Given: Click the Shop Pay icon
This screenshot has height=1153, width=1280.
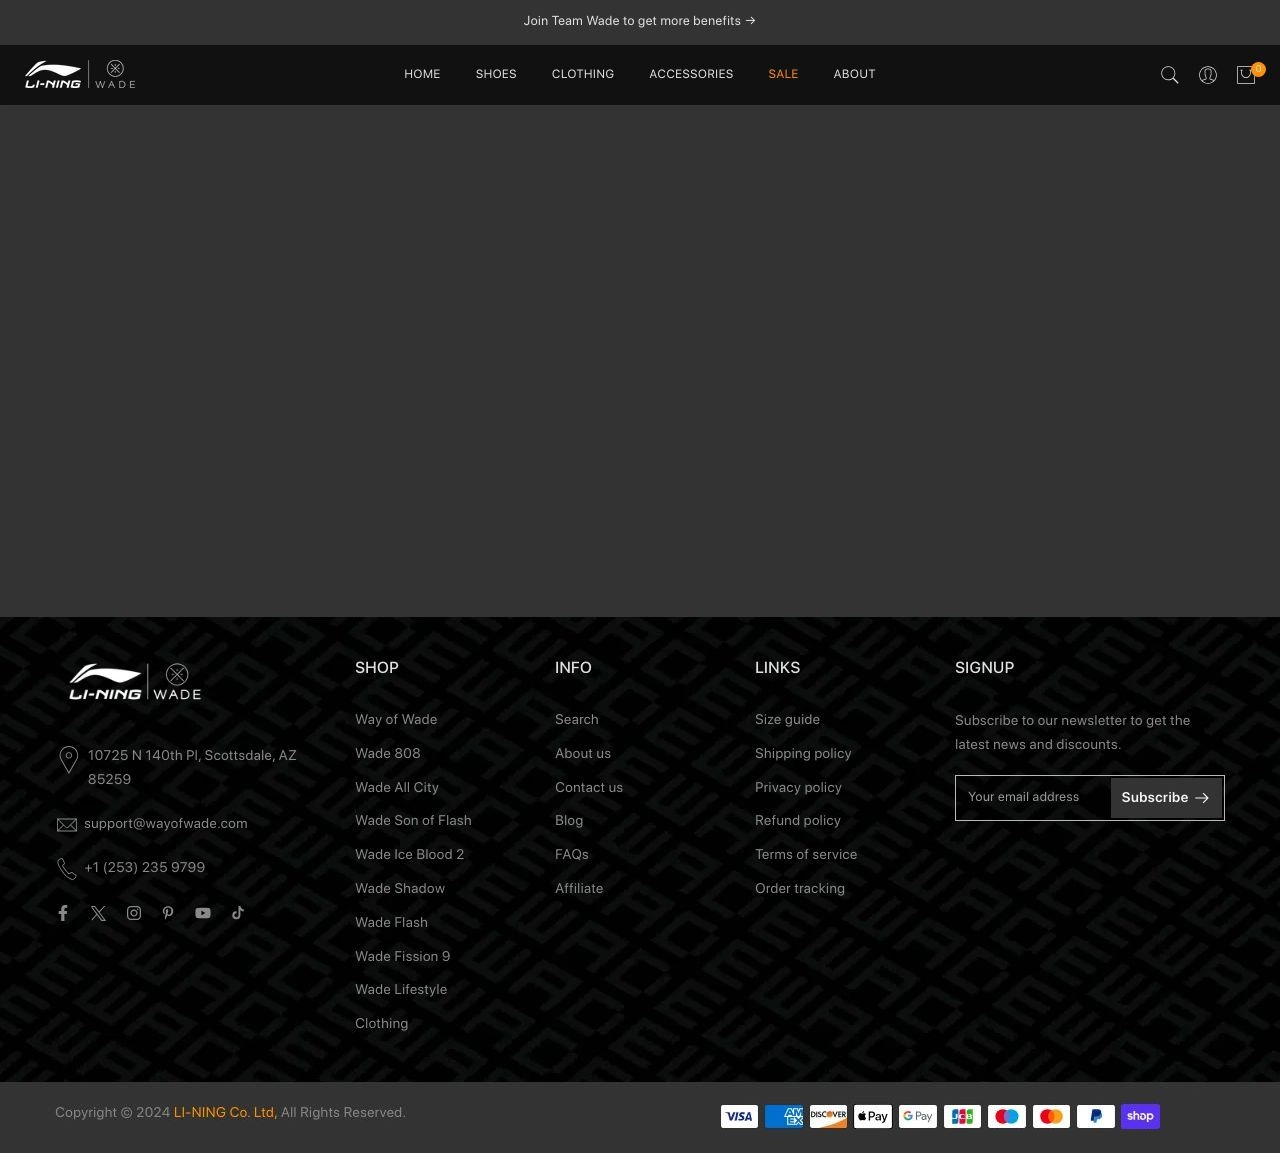Looking at the screenshot, I should [1141, 1116].
